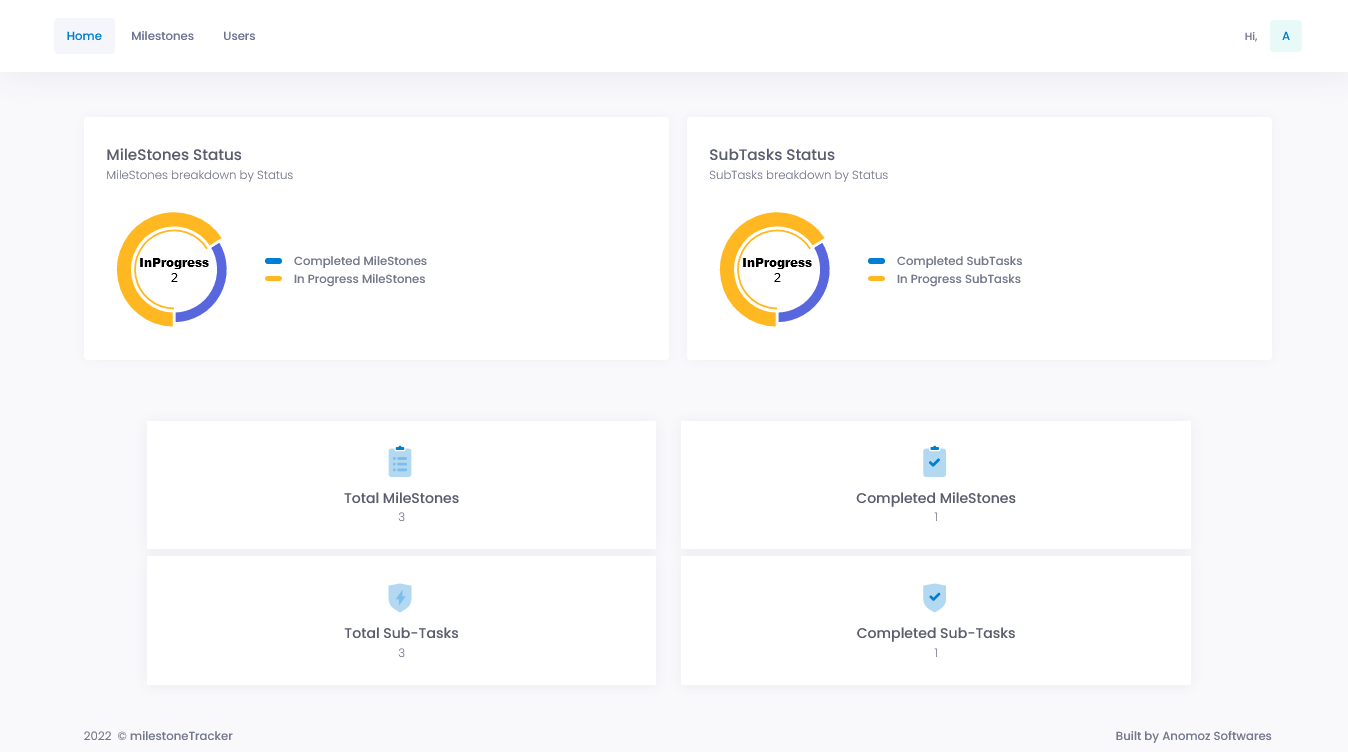This screenshot has height=752, width=1348.
Task: Click the 'InProgress 2' label inside MileStones donut
Action: 172,269
